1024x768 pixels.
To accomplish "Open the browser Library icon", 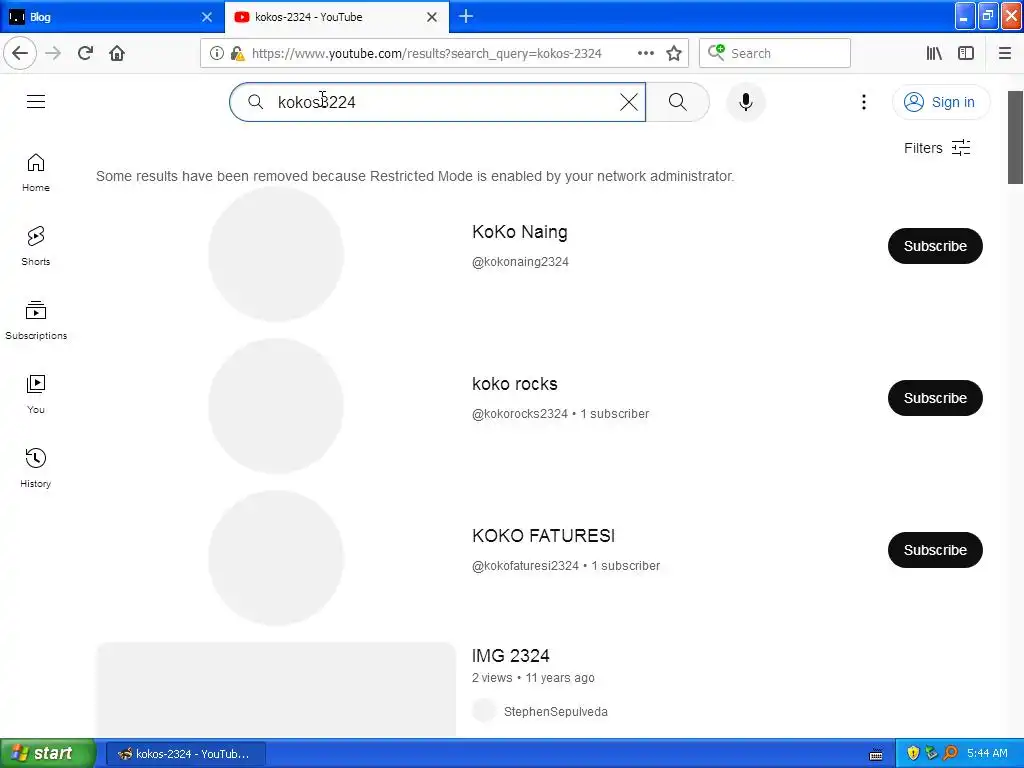I will (934, 53).
